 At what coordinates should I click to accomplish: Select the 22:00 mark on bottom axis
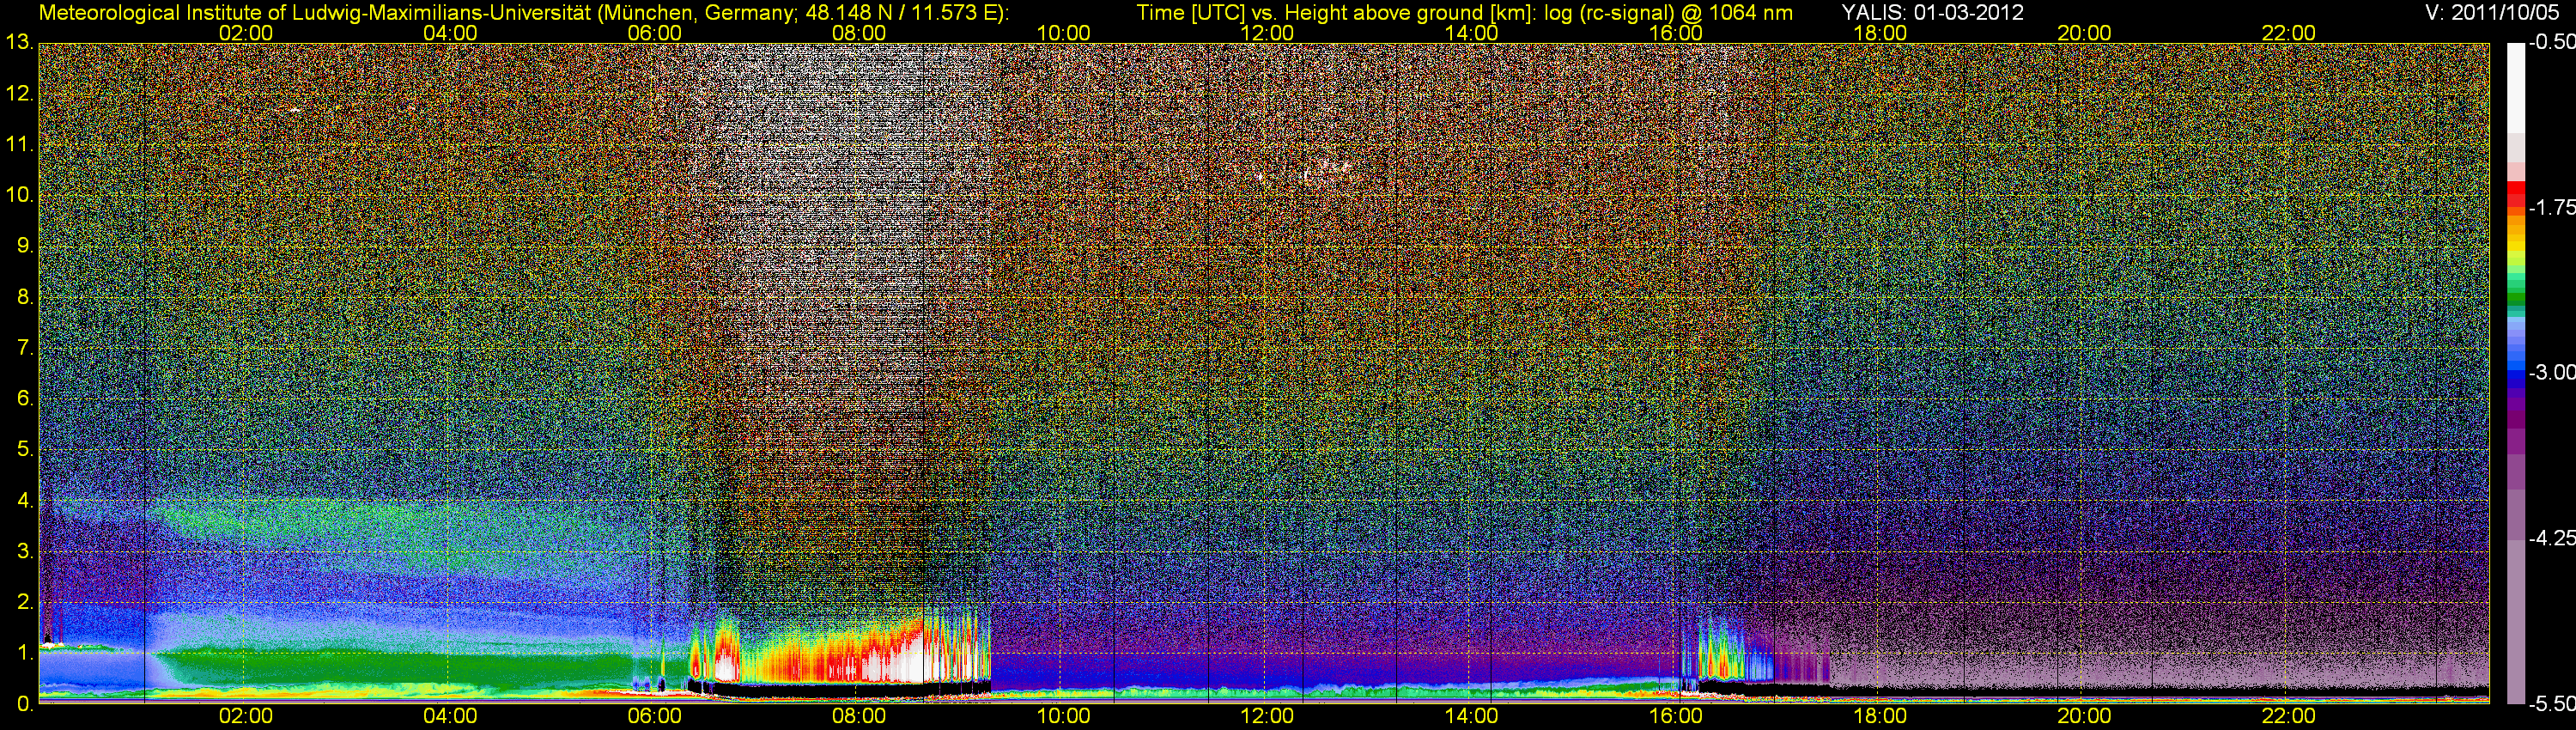[x=2288, y=716]
